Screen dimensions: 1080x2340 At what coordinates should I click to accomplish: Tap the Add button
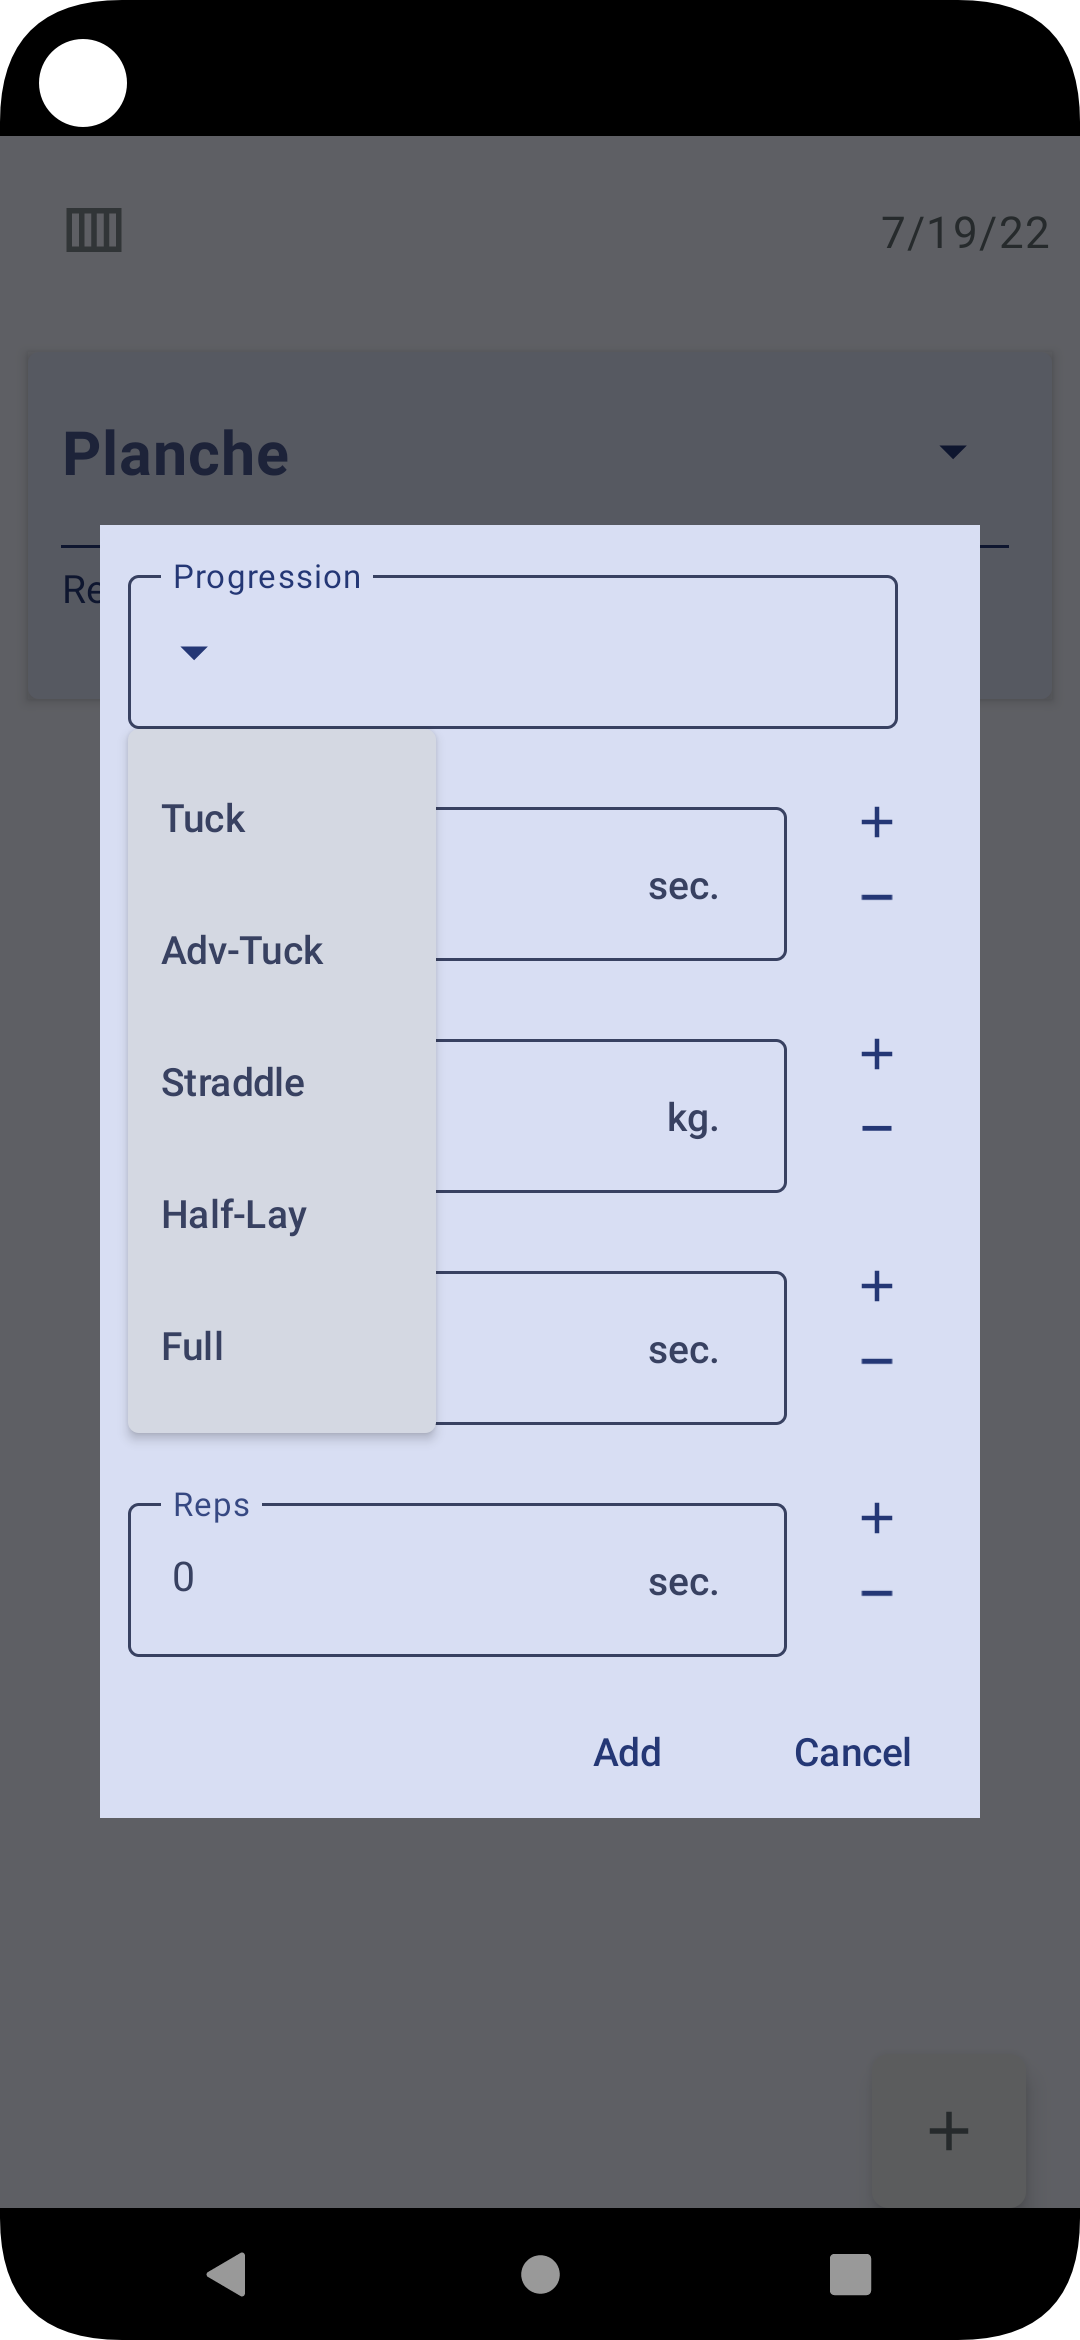tap(627, 1753)
